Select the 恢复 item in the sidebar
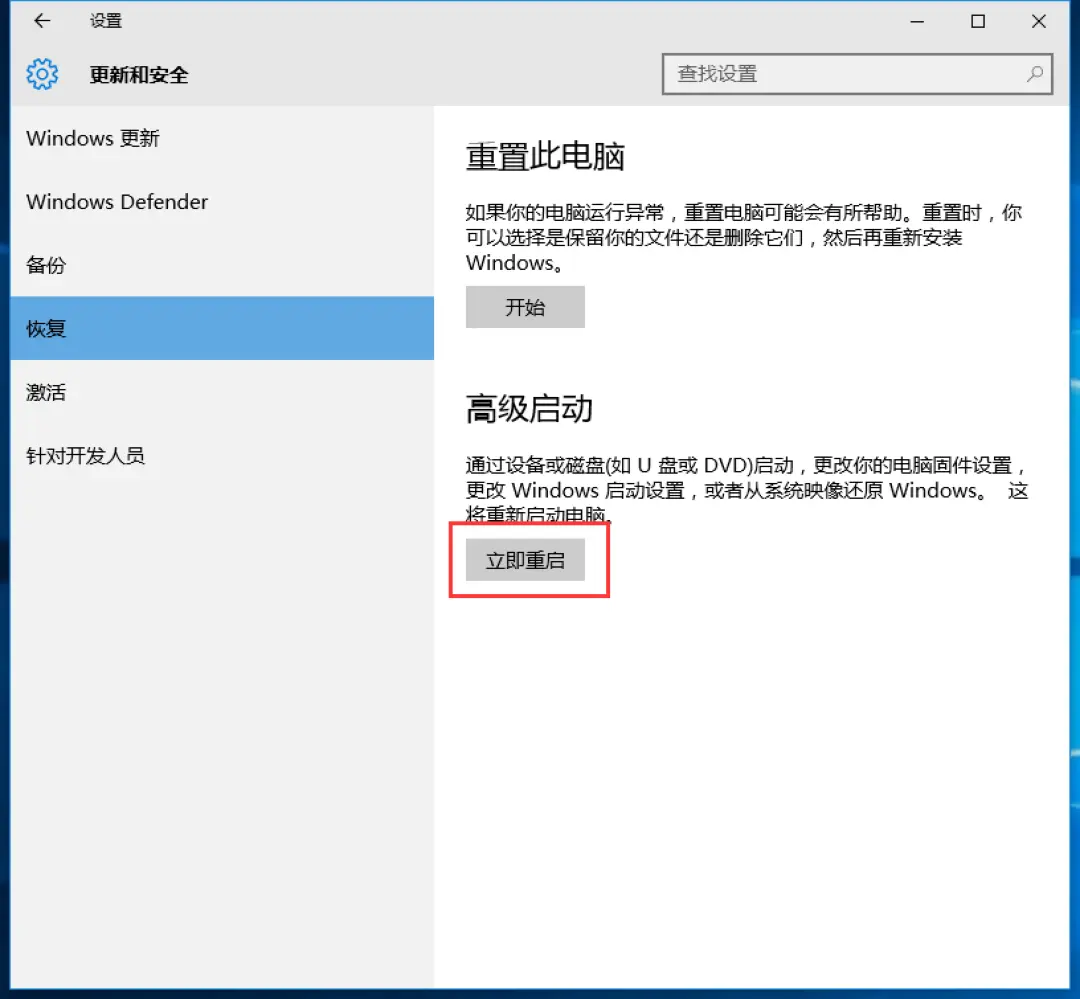 coord(46,328)
